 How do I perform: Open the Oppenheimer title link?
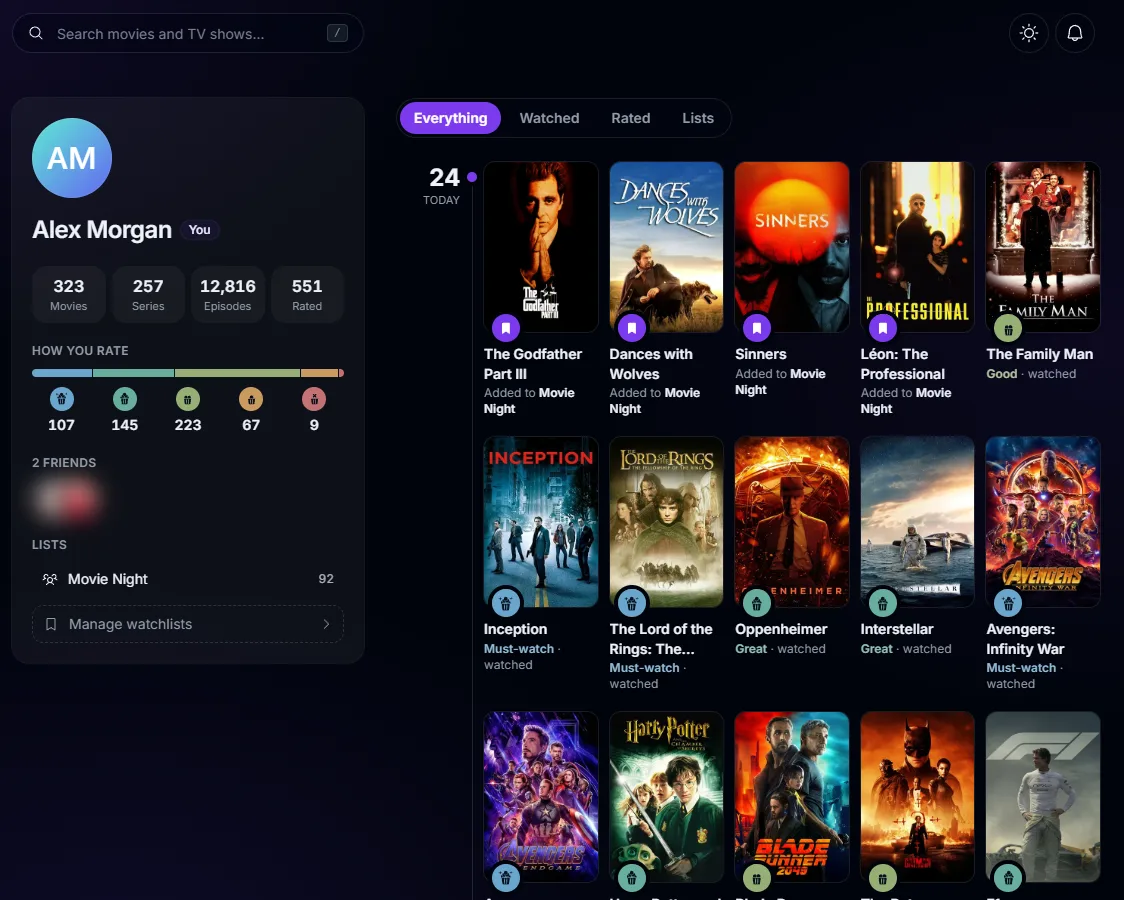781,629
